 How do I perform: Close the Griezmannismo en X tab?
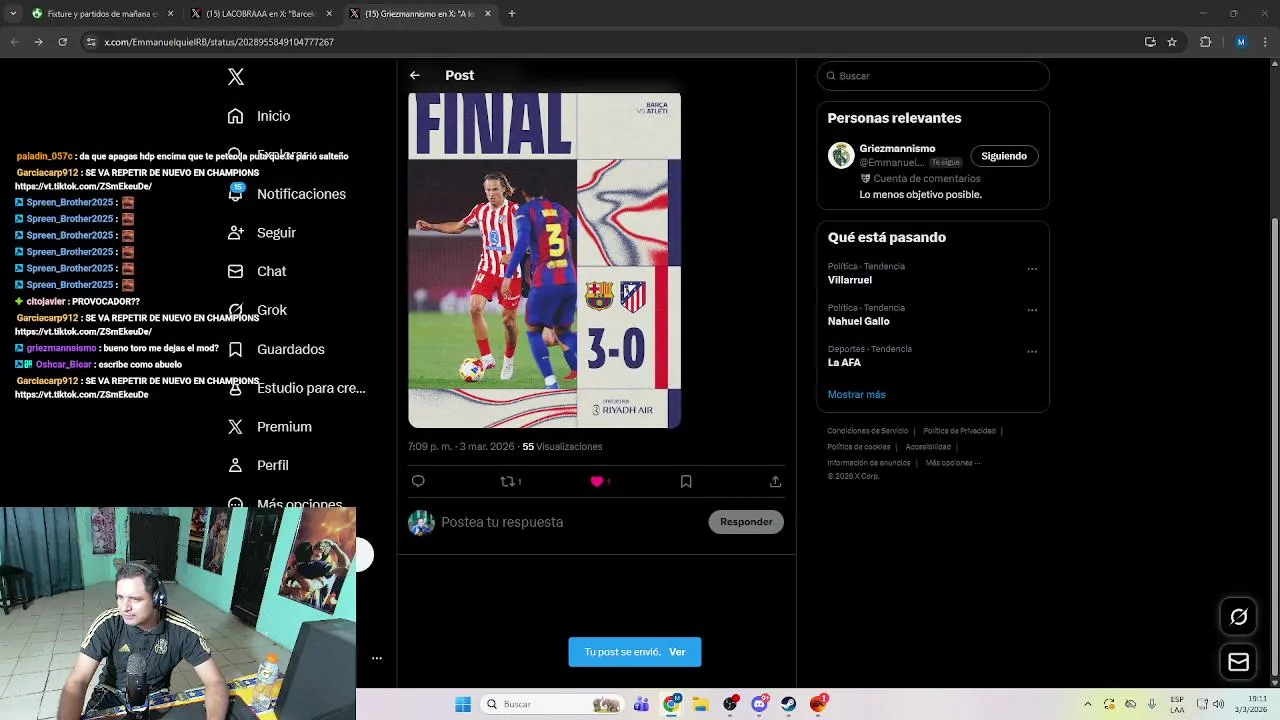click(x=488, y=14)
